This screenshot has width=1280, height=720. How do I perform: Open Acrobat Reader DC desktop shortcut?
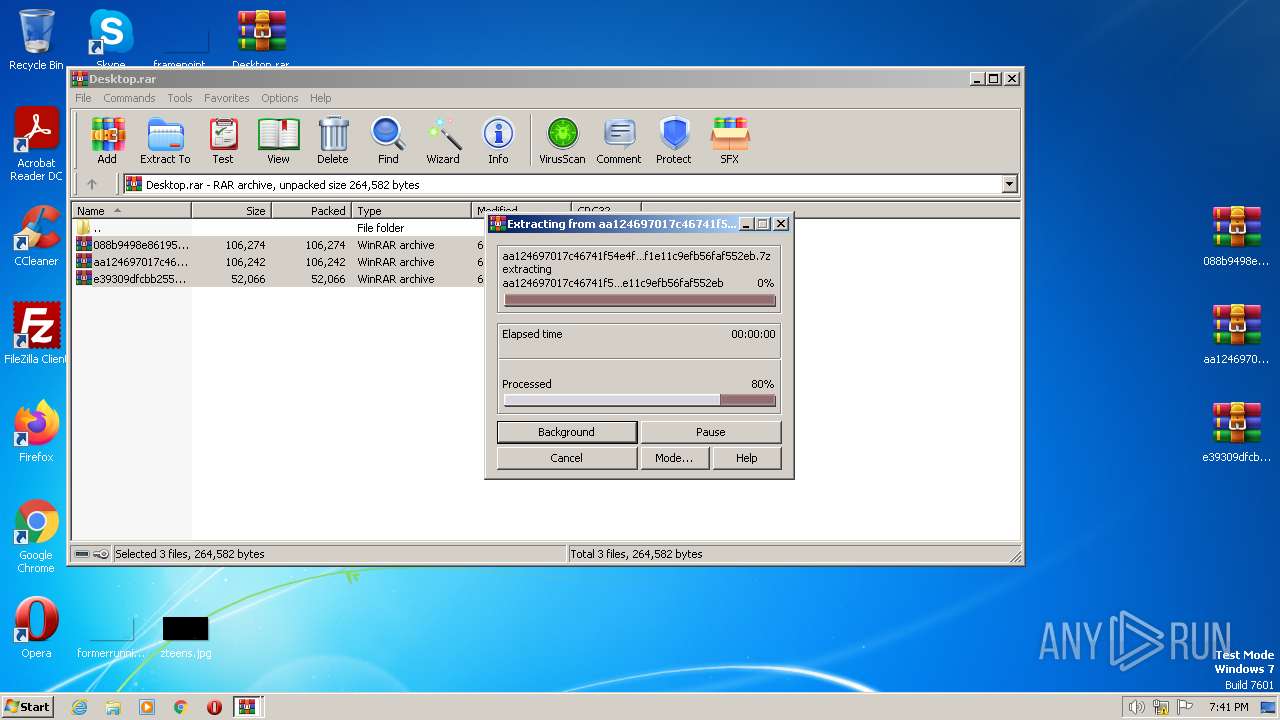[x=36, y=145]
